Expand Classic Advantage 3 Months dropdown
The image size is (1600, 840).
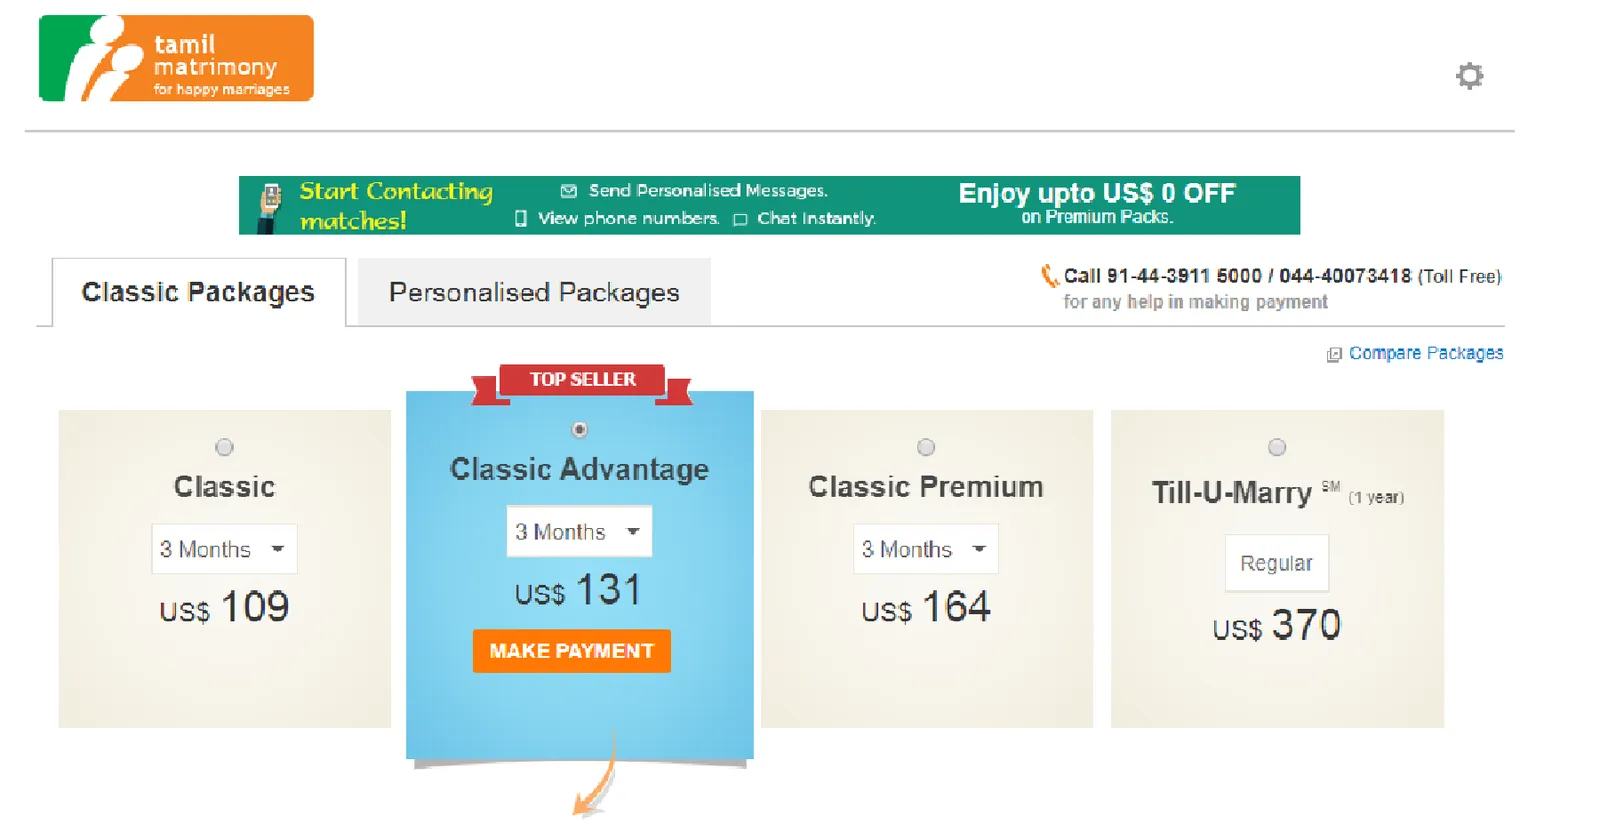[x=579, y=531]
